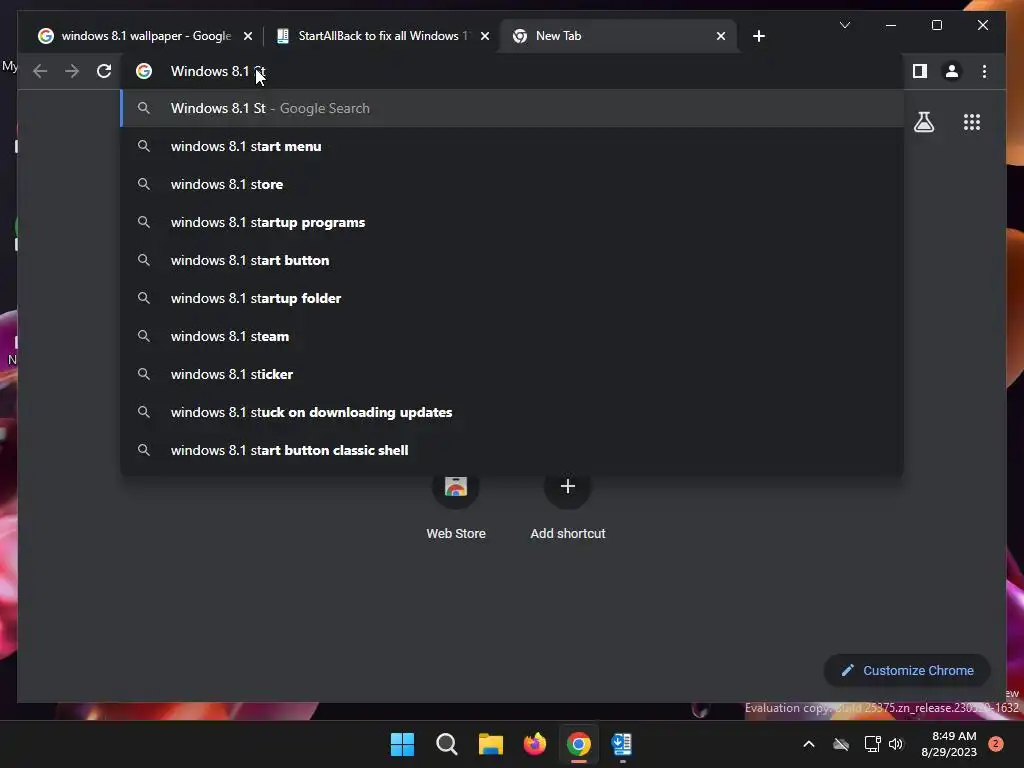Open File Explorer from taskbar

click(x=490, y=744)
